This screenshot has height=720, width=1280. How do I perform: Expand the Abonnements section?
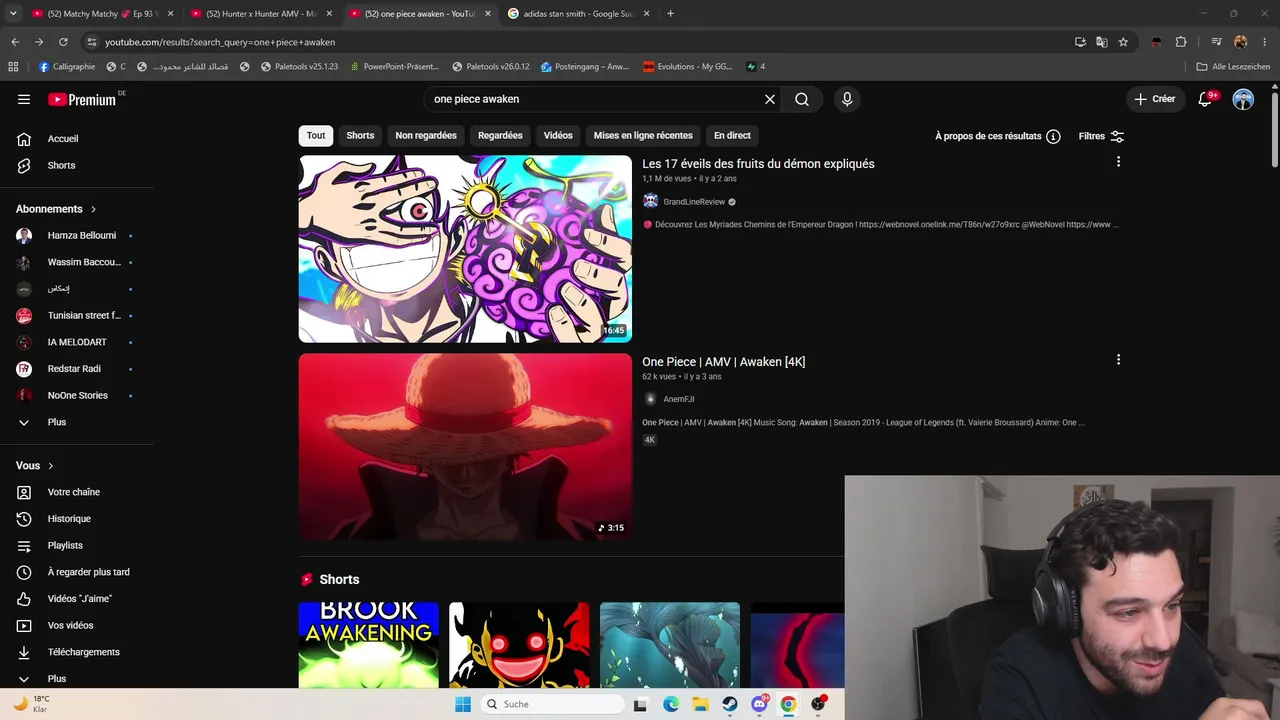(56, 209)
